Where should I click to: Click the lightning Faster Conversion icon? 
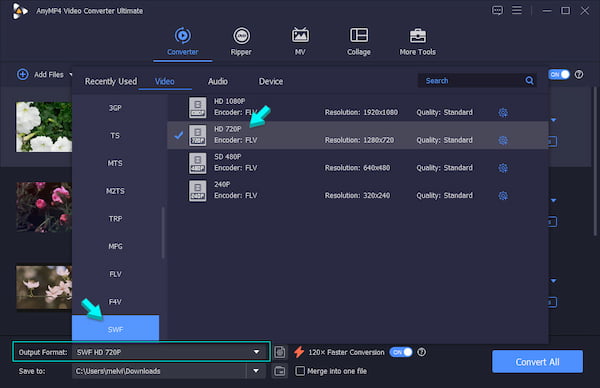coord(299,352)
